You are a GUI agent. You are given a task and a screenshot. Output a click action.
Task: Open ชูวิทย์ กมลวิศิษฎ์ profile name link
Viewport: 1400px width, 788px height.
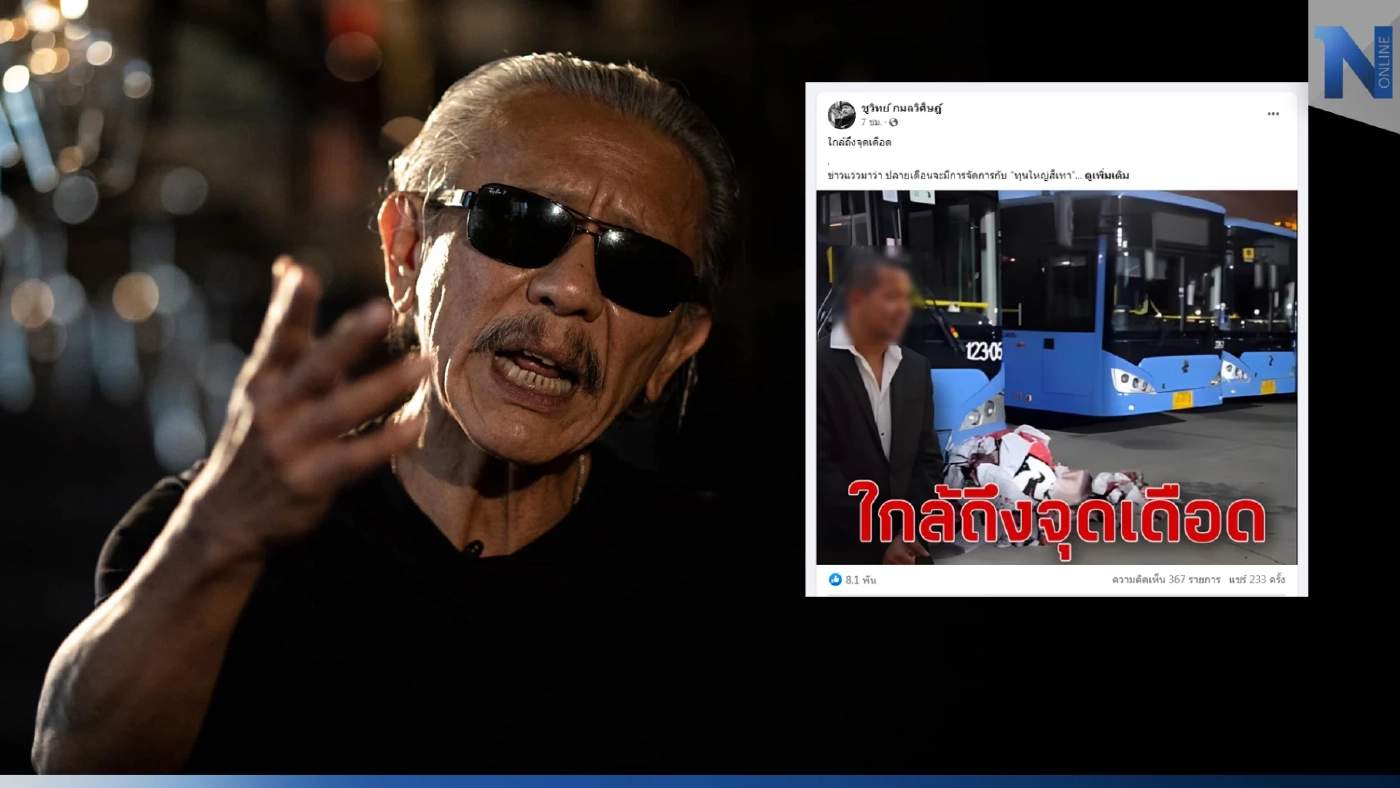[x=901, y=108]
